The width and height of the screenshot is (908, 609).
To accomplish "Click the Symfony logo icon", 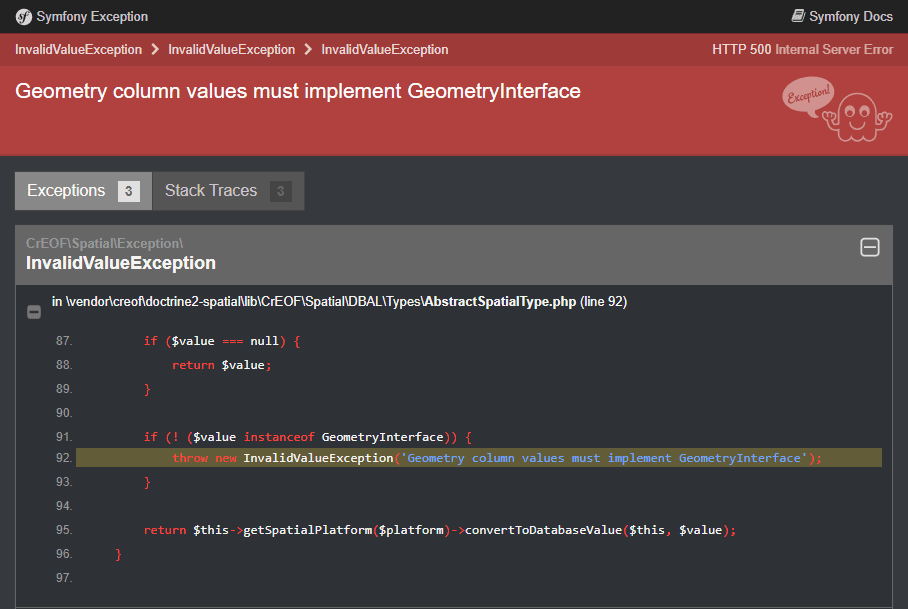I will pyautogui.click(x=23, y=16).
